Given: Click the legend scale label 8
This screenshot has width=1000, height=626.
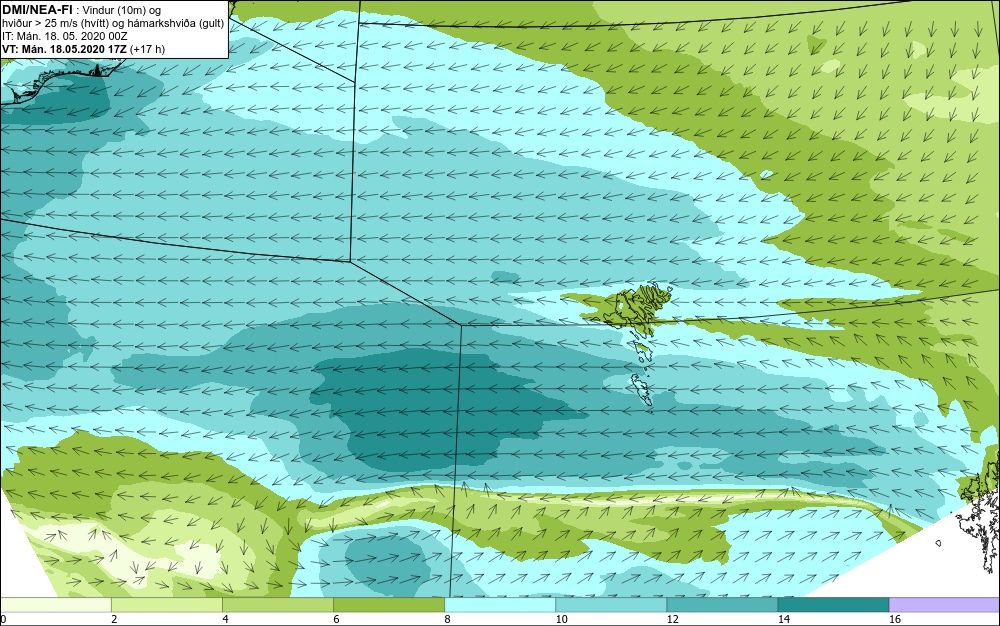Looking at the screenshot, I should [x=447, y=619].
